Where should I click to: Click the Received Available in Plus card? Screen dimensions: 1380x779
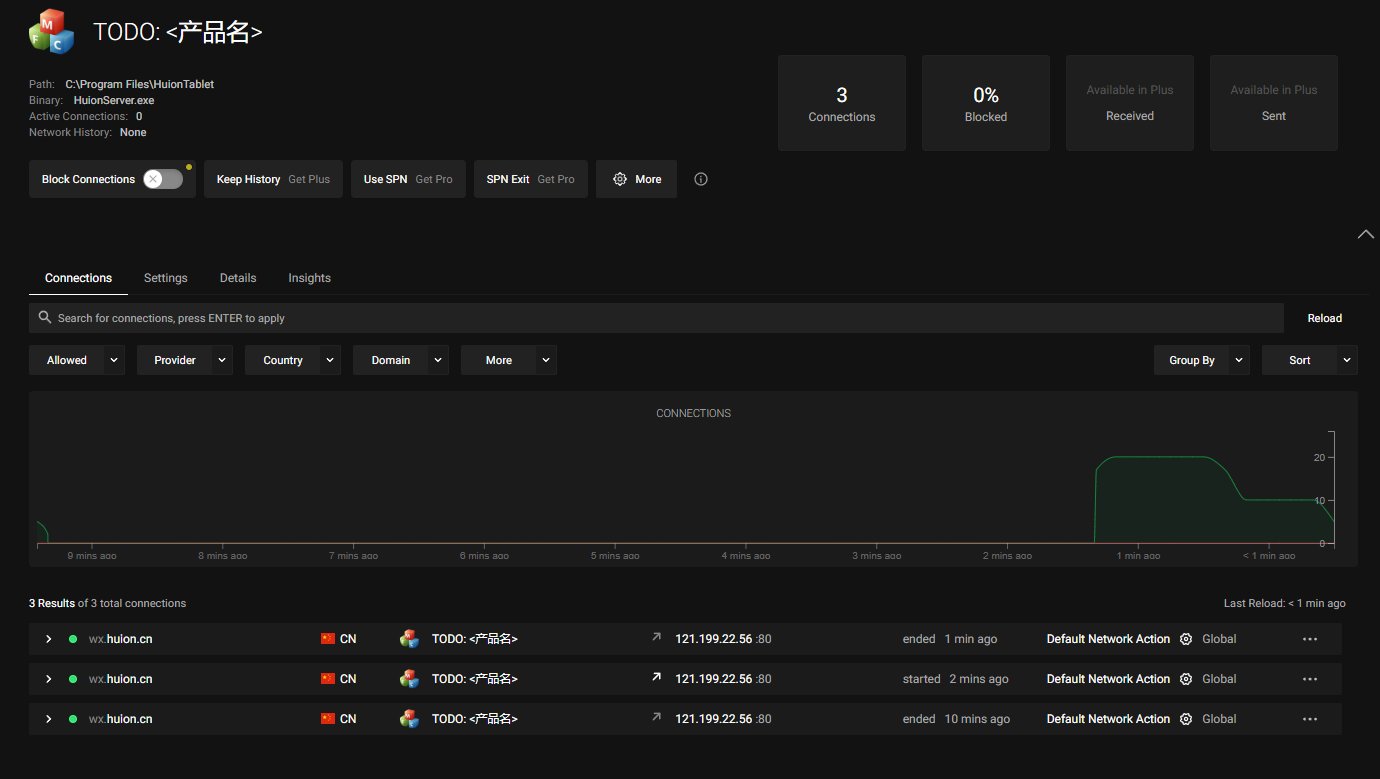(x=1130, y=103)
